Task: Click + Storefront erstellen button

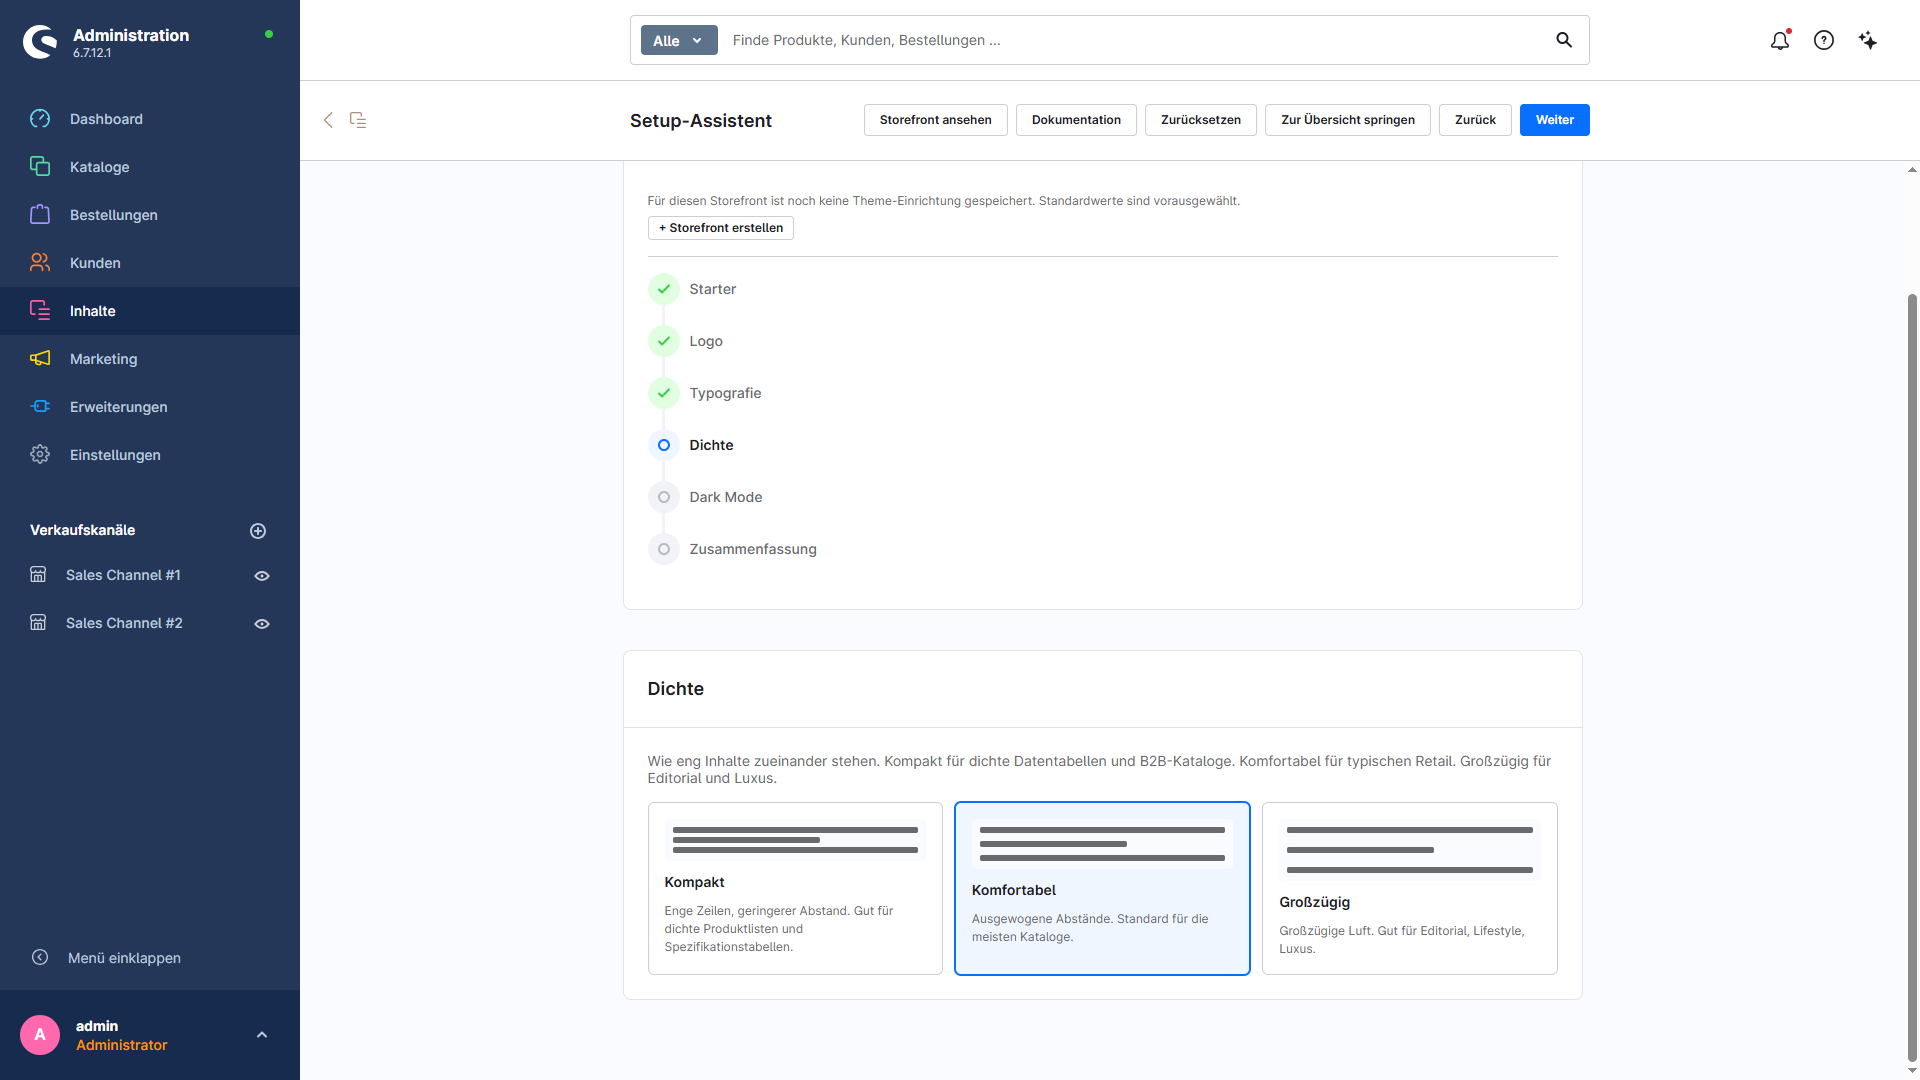Action: [721, 228]
